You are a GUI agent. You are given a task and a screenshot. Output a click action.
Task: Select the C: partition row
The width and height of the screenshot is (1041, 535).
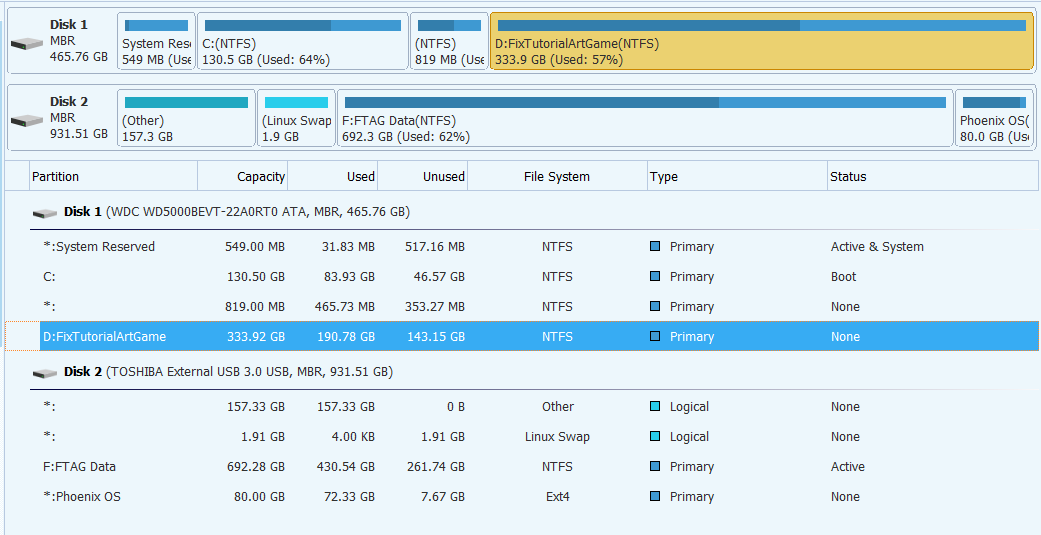[522, 276]
